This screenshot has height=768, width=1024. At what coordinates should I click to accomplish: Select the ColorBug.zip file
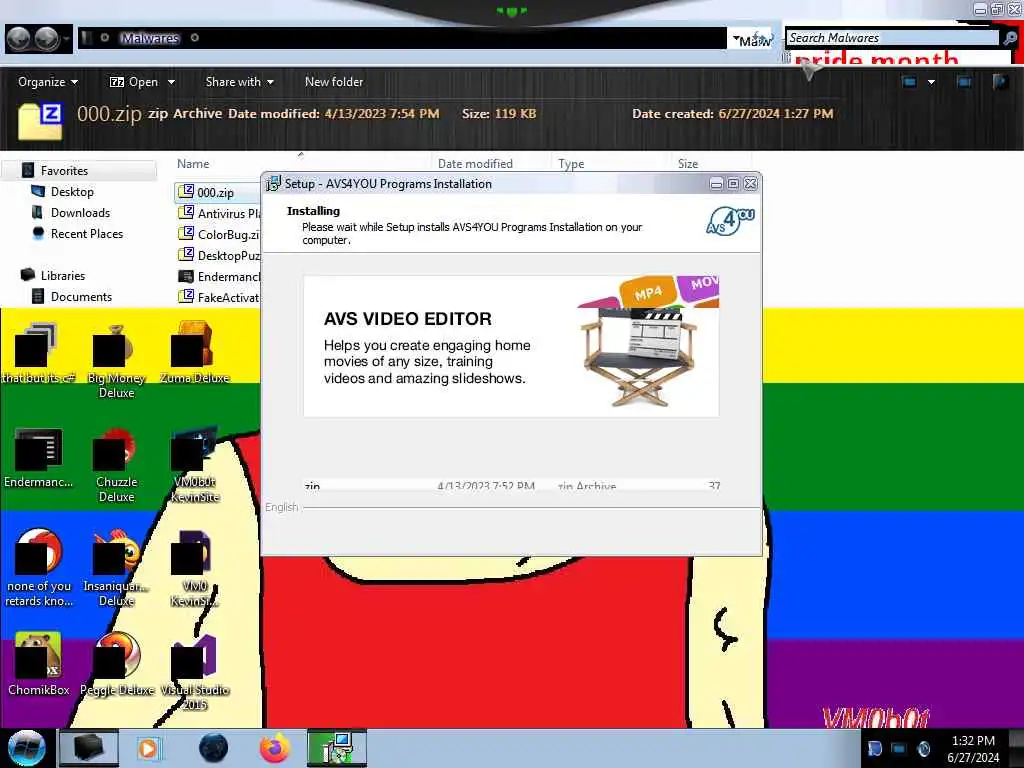pyautogui.click(x=219, y=234)
